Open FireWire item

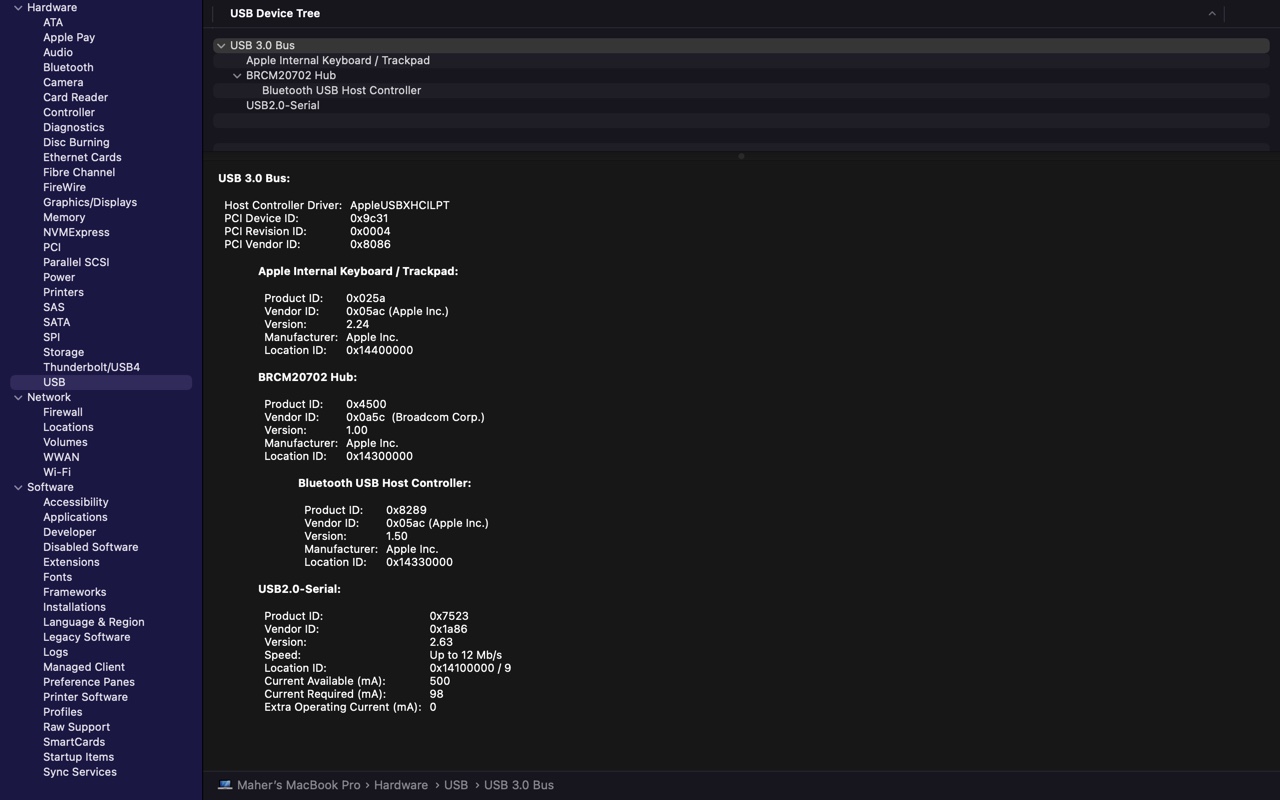click(64, 187)
